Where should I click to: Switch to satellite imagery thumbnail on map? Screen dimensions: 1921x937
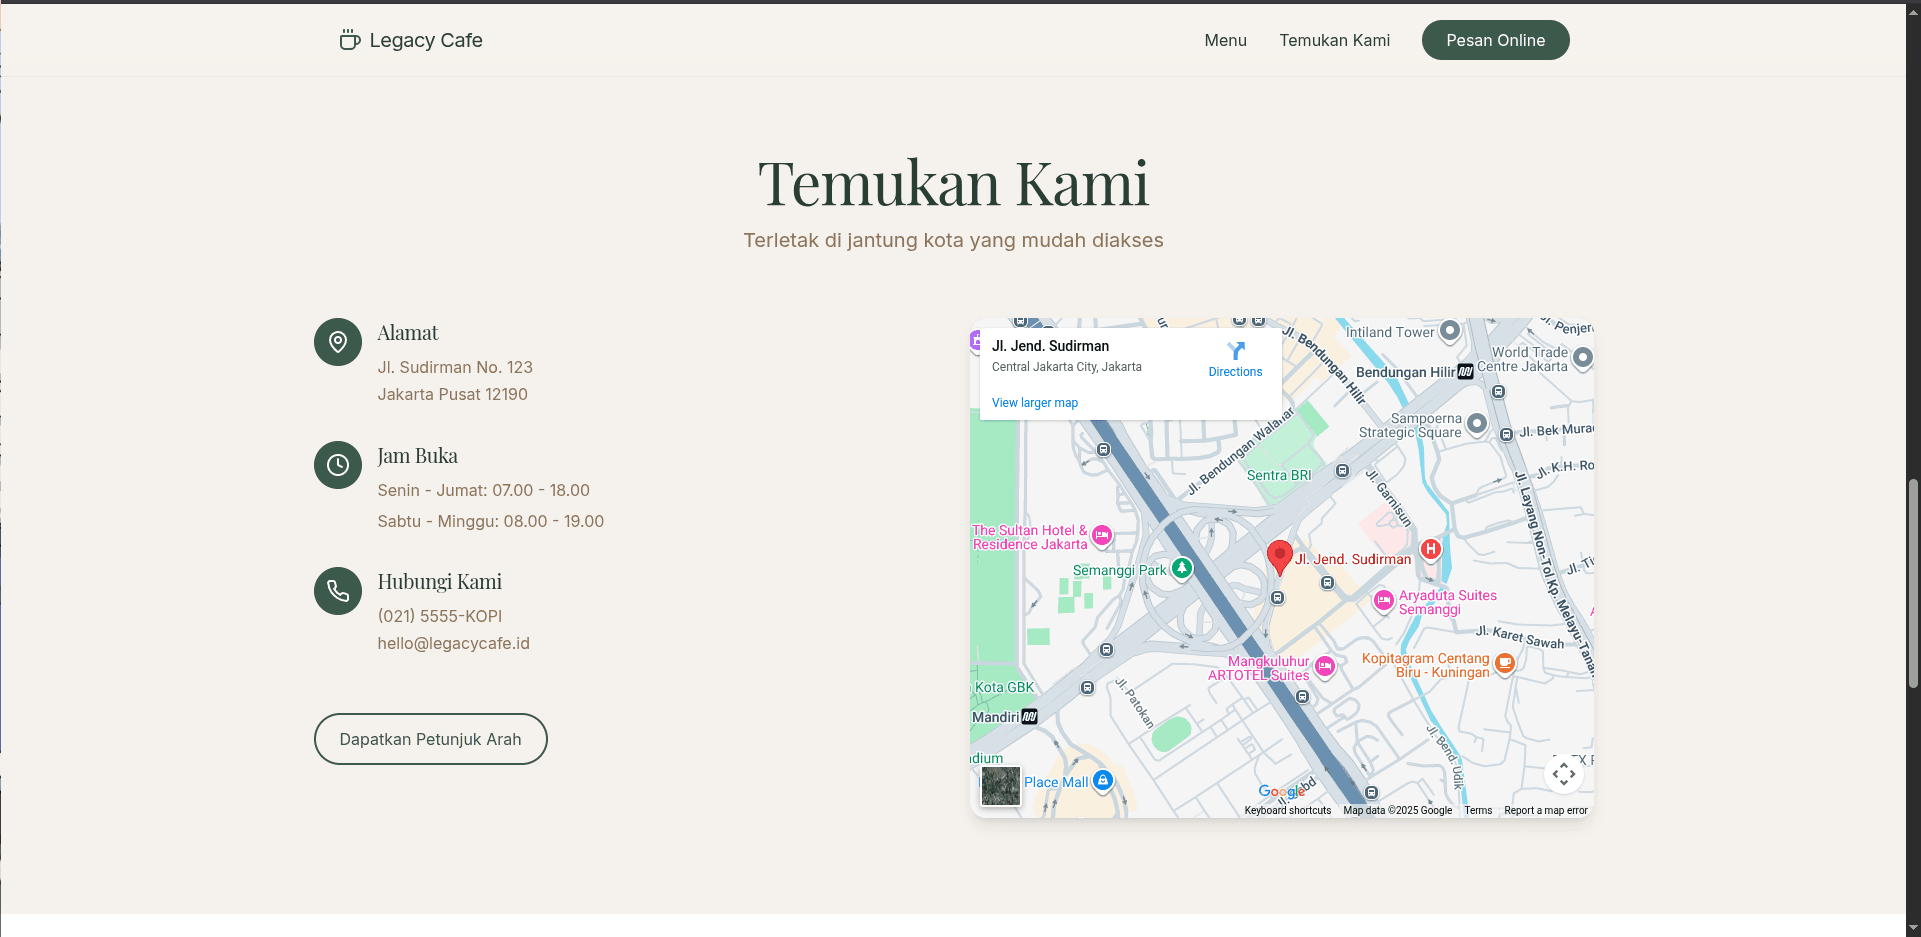pos(1000,786)
